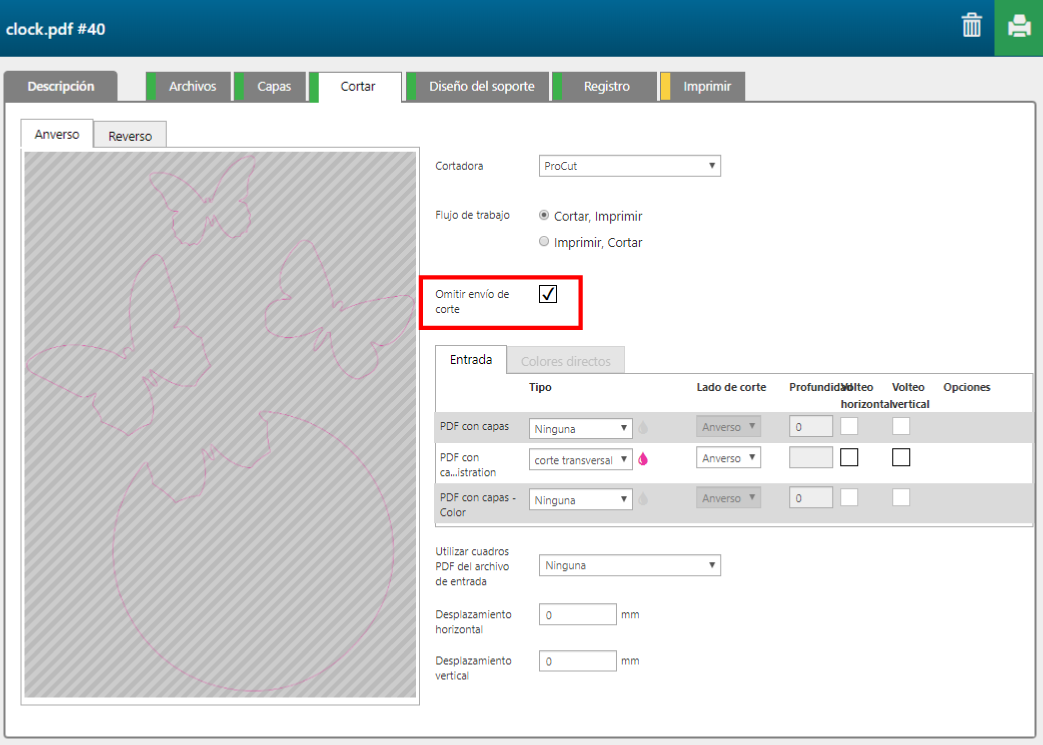The width and height of the screenshot is (1043, 745).
Task: Switch to the Reverso preview tab
Action: click(x=130, y=136)
